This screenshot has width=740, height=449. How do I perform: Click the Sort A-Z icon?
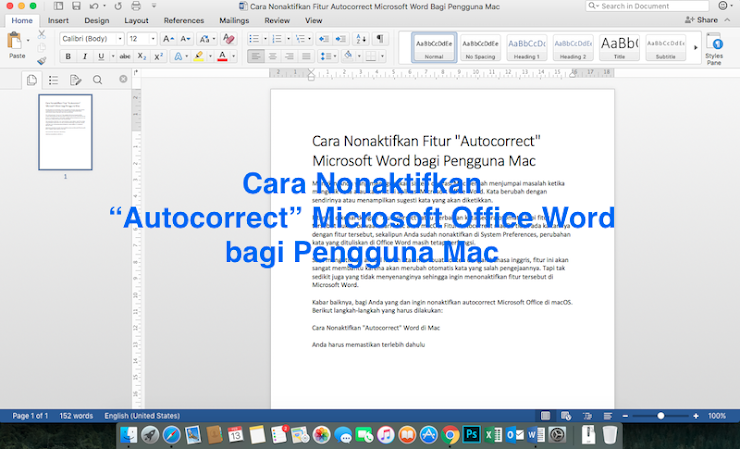361,39
